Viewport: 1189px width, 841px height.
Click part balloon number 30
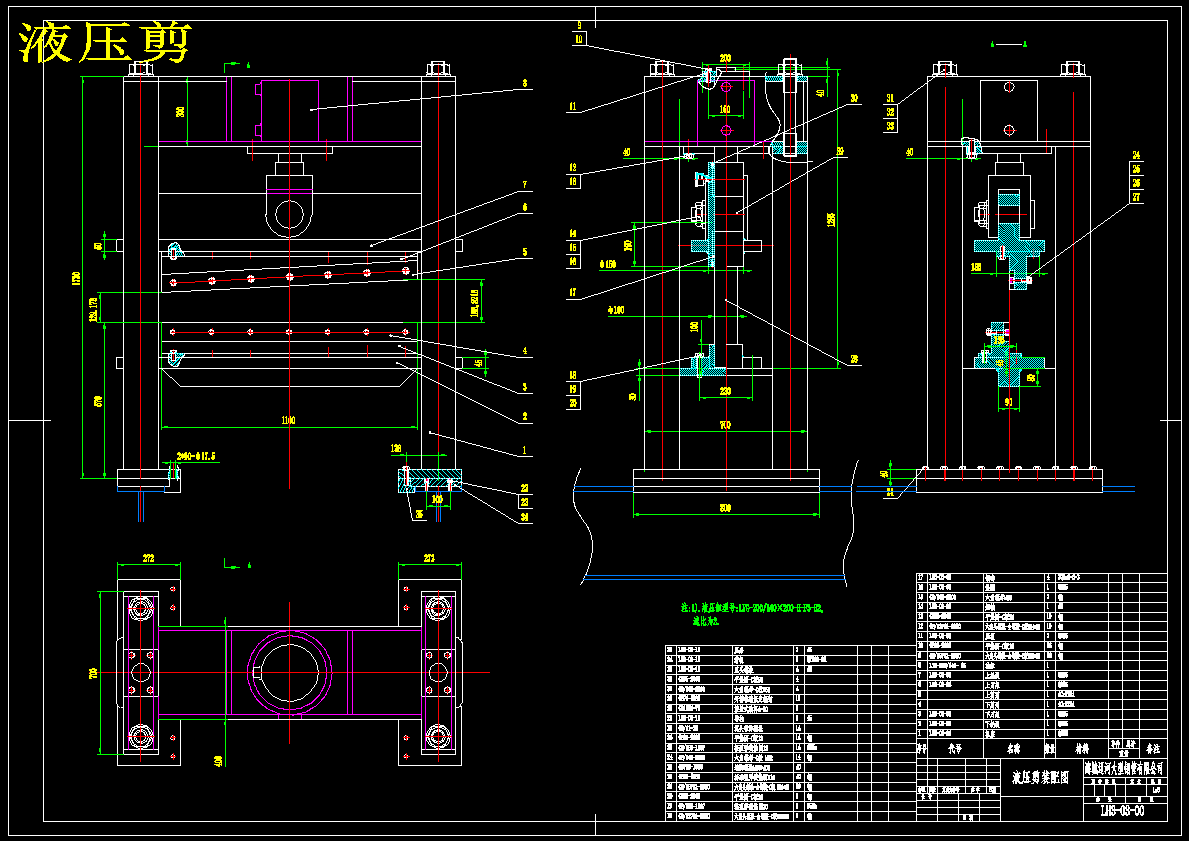coord(854,98)
